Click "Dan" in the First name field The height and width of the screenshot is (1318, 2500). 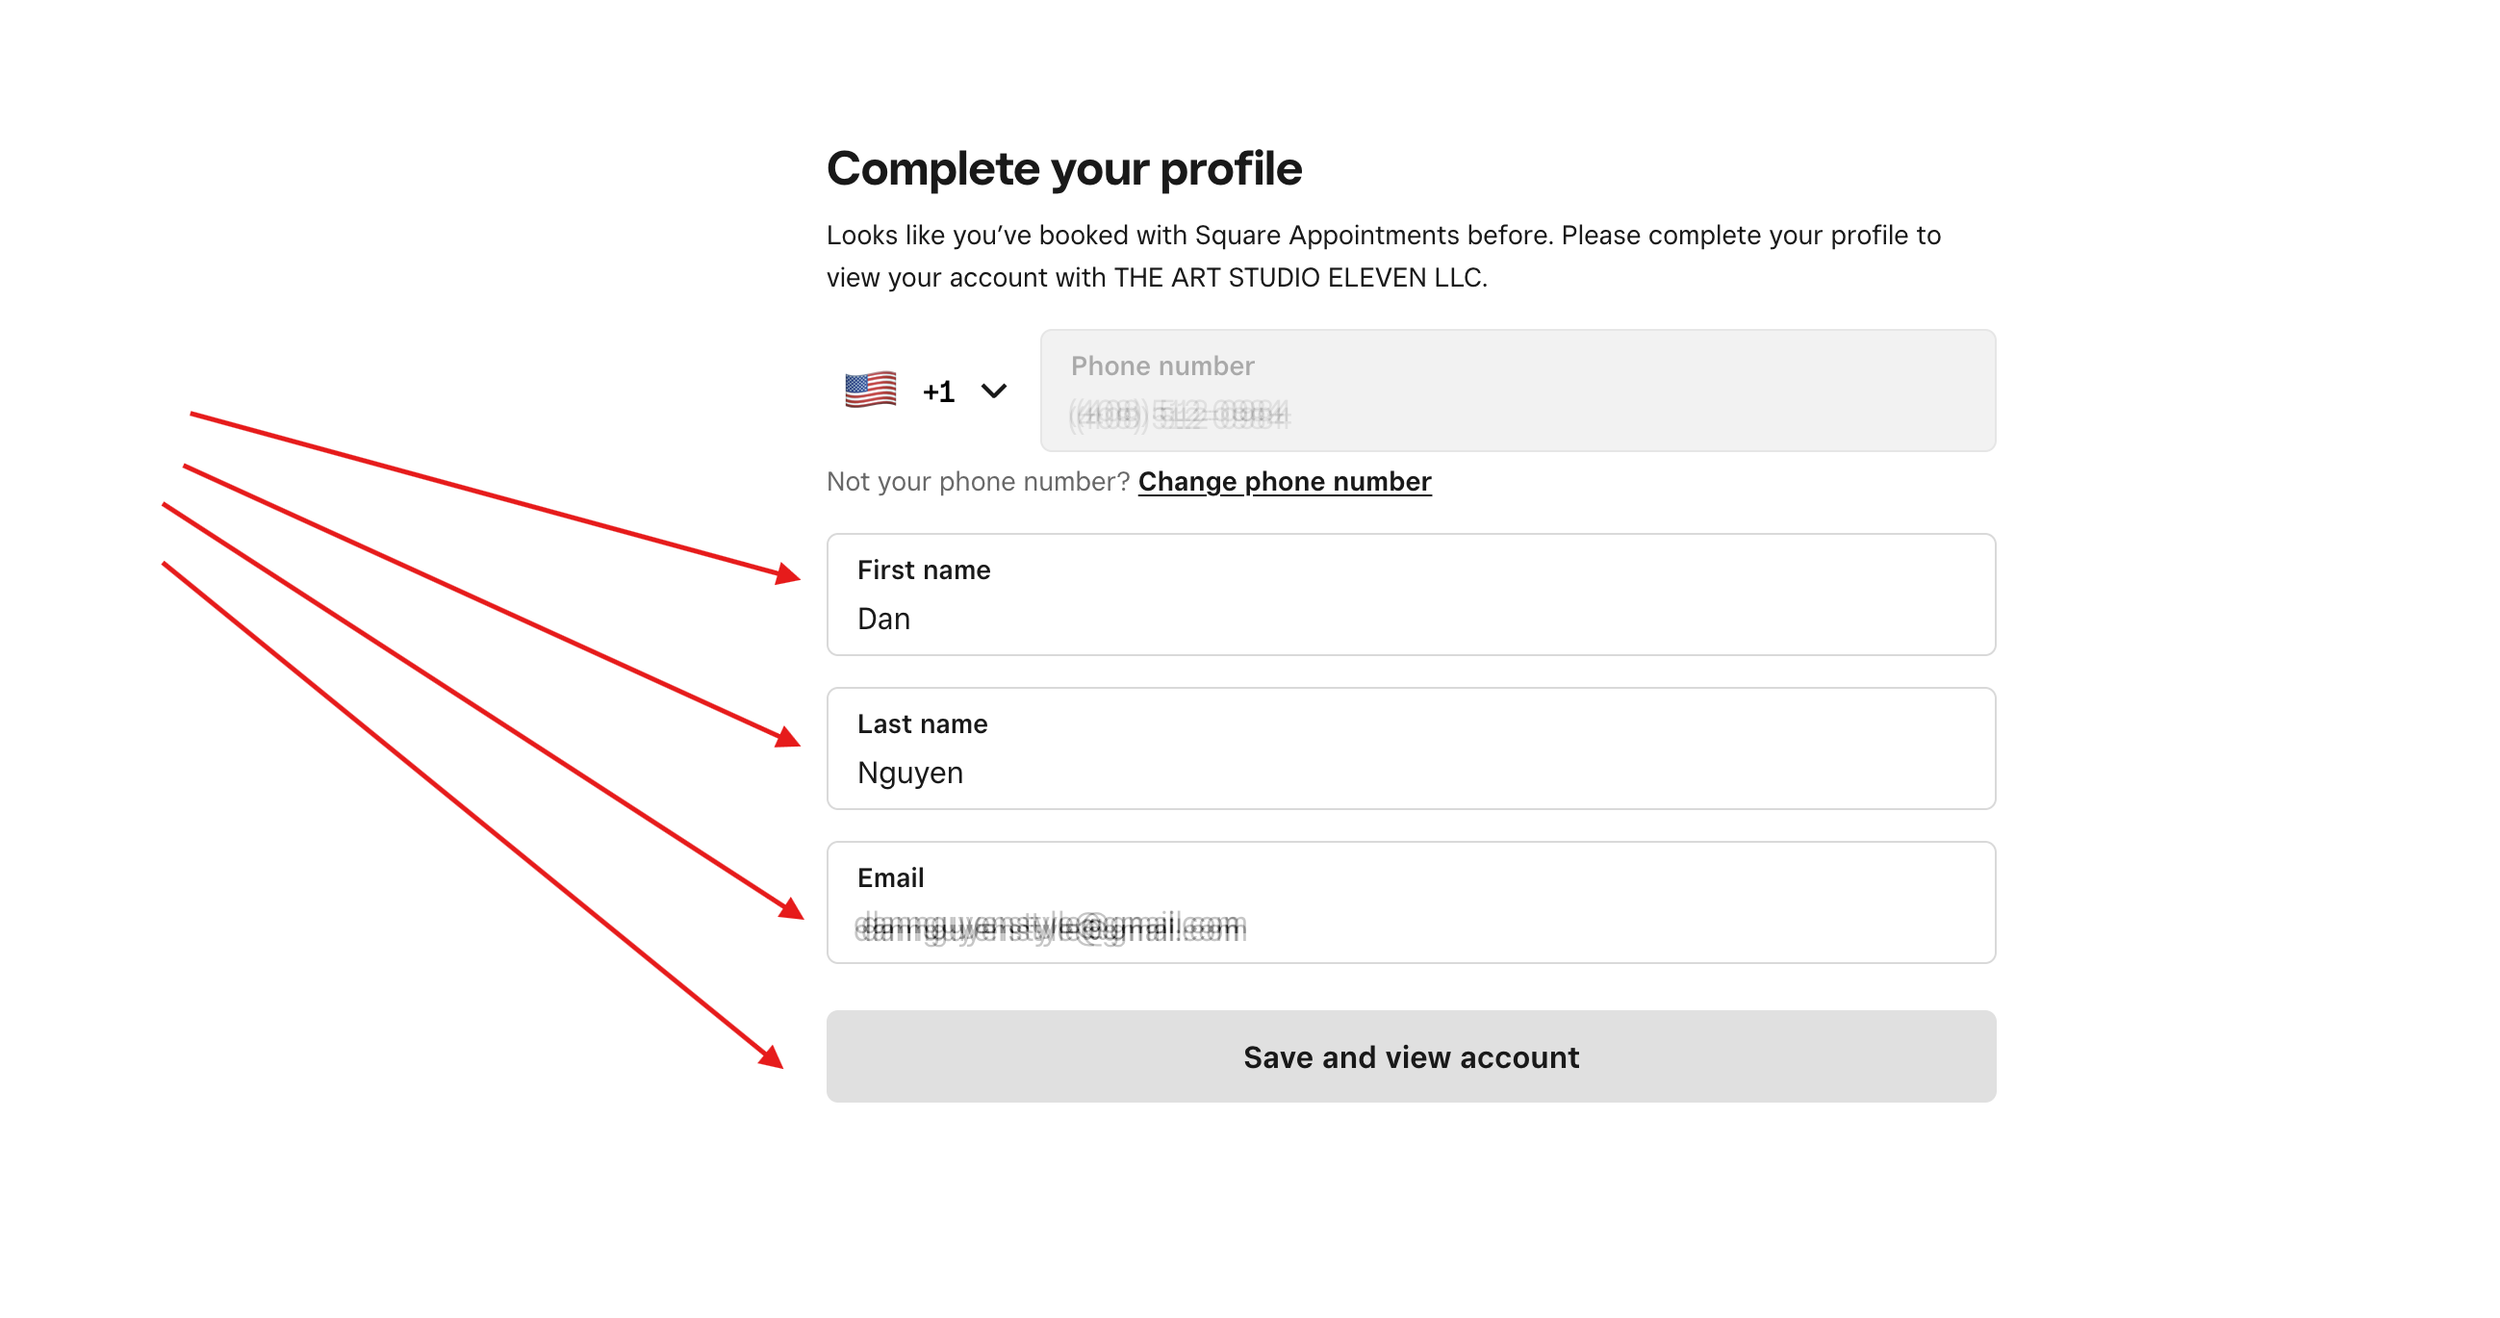[x=884, y=619]
